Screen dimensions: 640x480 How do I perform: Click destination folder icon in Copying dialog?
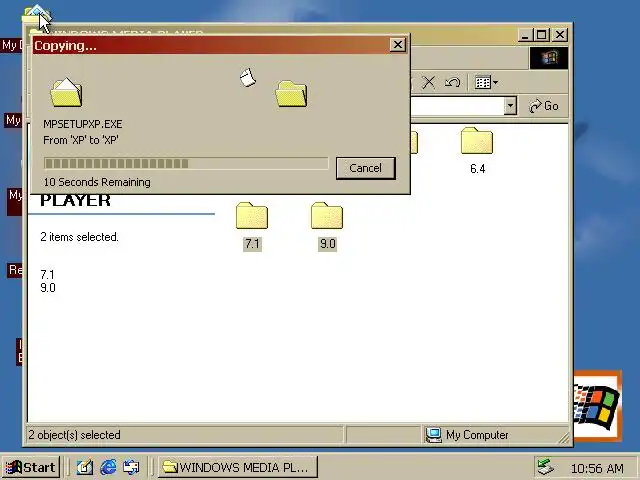291,93
